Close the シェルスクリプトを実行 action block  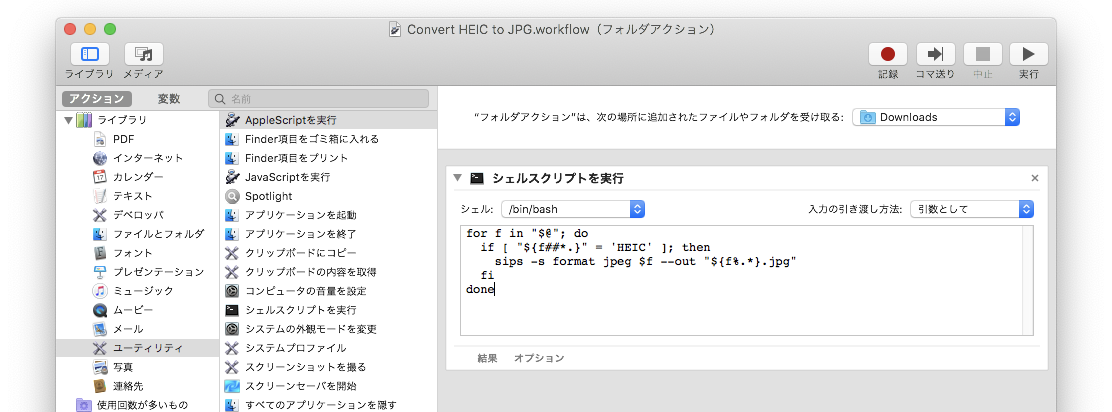click(x=1035, y=179)
